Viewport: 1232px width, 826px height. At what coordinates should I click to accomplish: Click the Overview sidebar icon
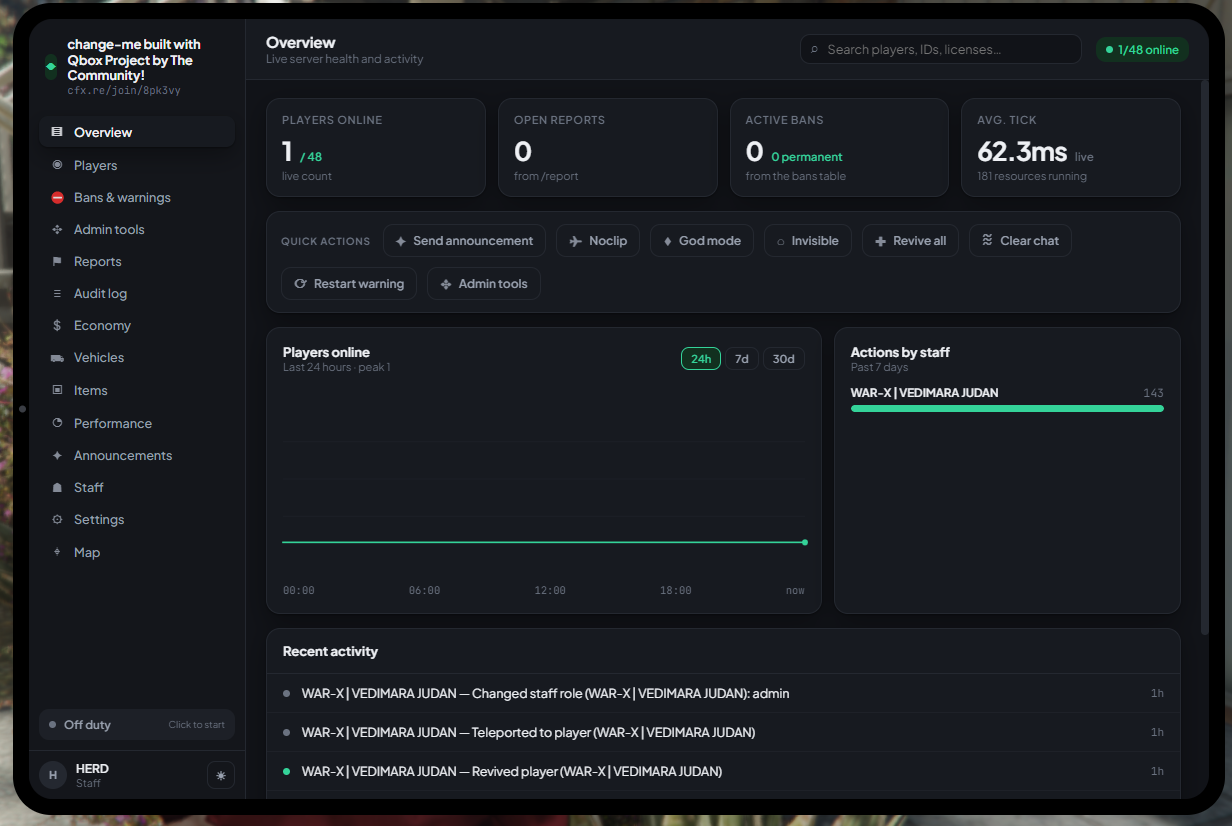[57, 132]
